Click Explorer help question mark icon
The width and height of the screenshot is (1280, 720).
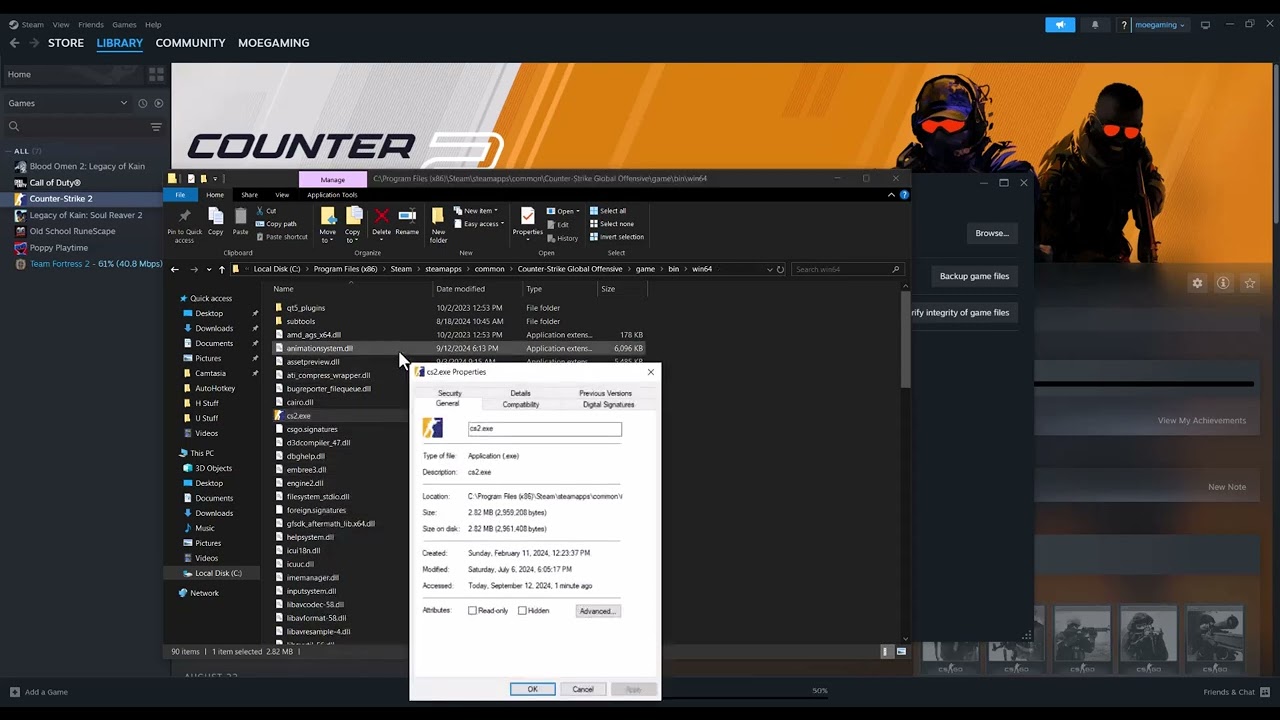coord(904,195)
